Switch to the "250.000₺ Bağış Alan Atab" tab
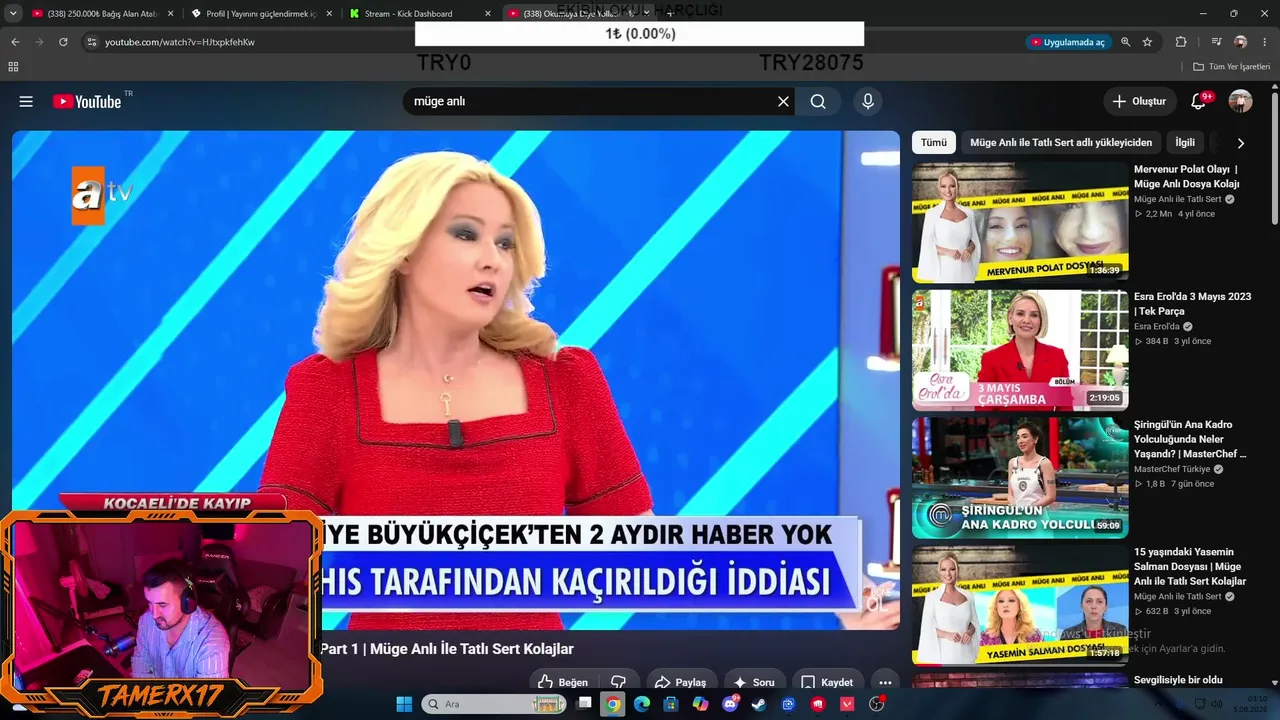 (x=102, y=14)
